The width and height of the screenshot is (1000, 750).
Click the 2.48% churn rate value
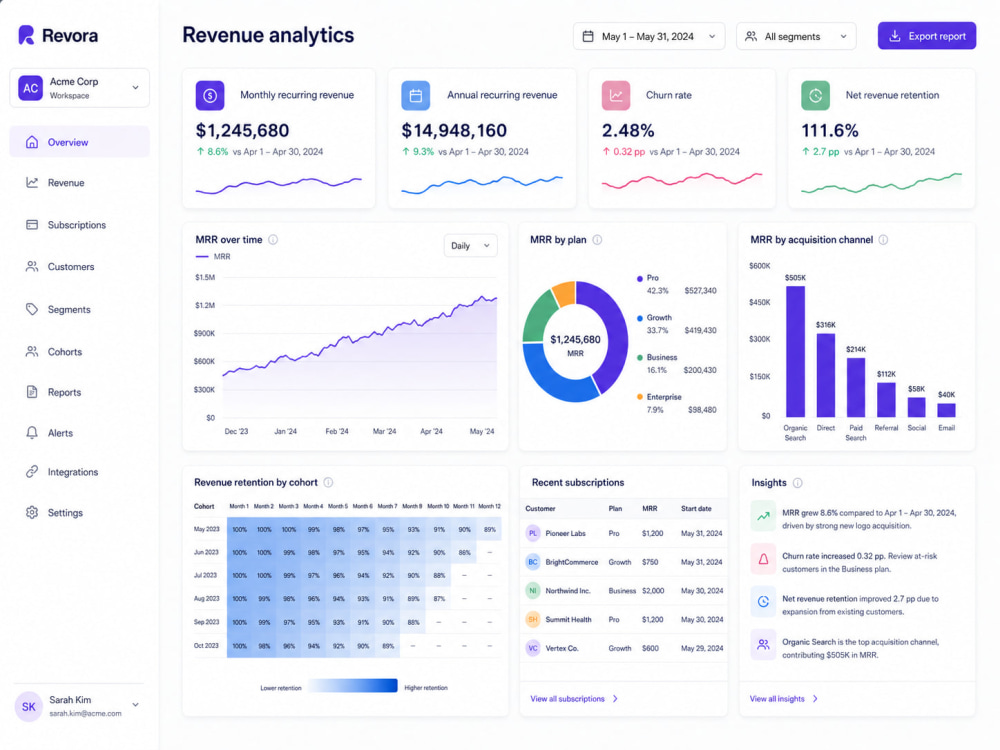point(628,131)
